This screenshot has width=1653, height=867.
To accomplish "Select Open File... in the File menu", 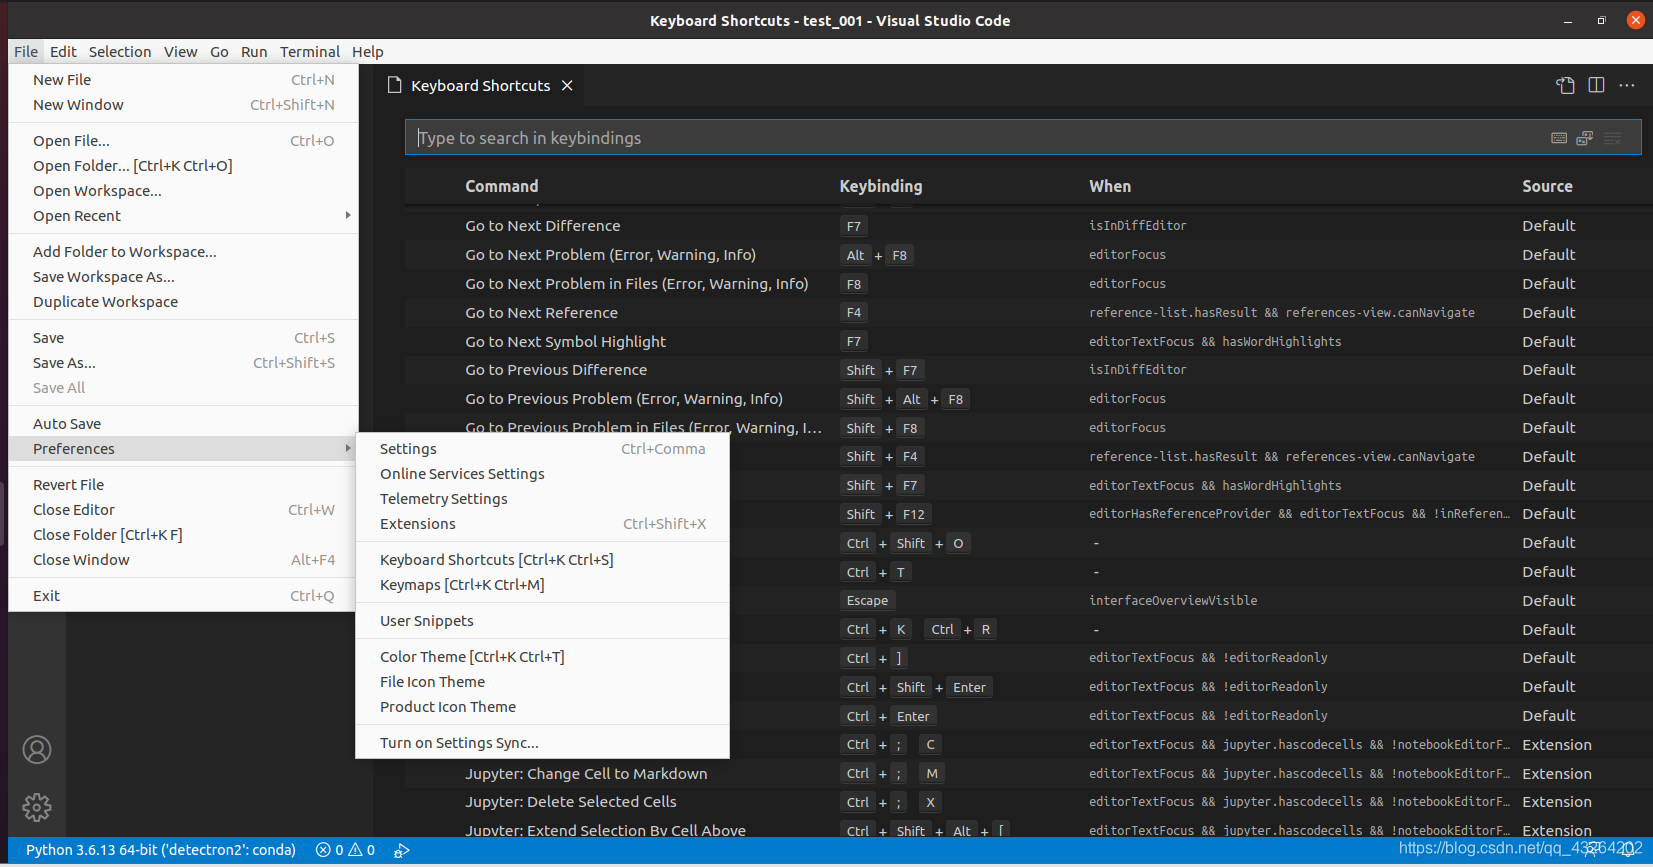I will pyautogui.click(x=183, y=141).
